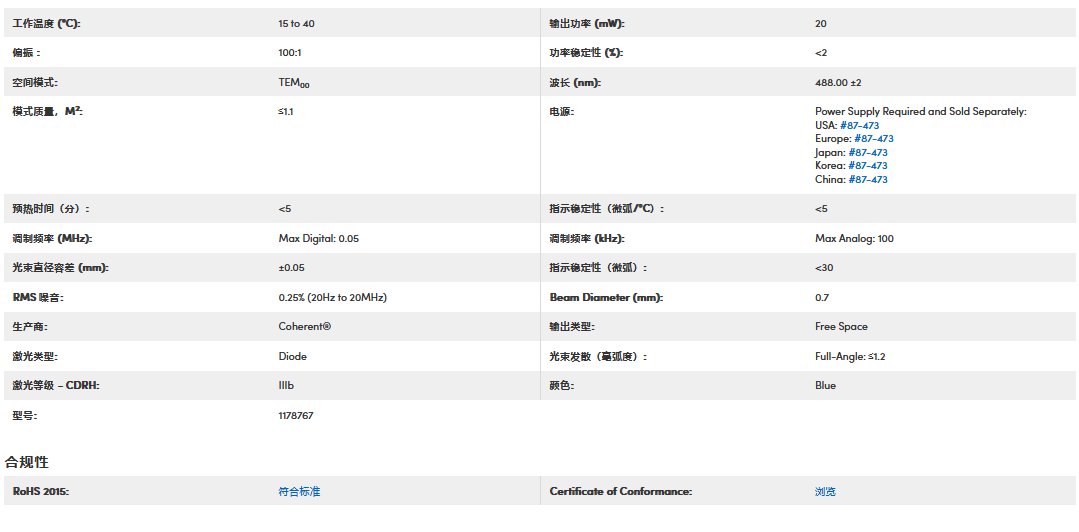1079x532 pixels.
Task: Click the 合规性 section heading
Action: (27, 462)
